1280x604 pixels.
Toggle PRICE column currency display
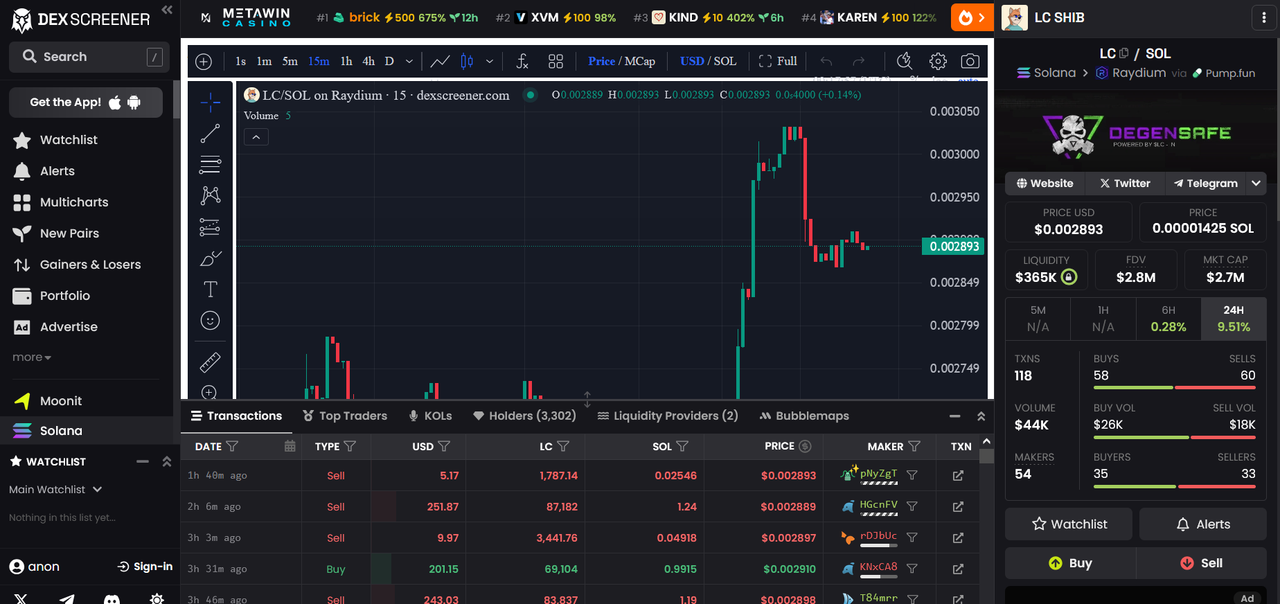click(x=805, y=446)
